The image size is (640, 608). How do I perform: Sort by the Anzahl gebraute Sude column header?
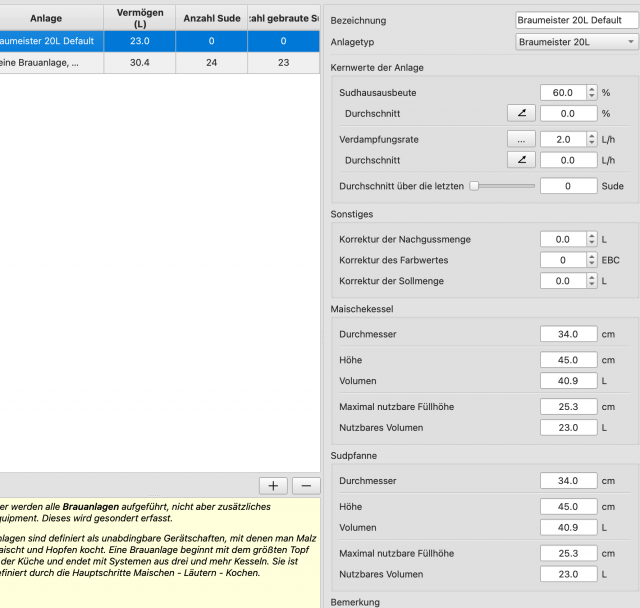point(284,18)
